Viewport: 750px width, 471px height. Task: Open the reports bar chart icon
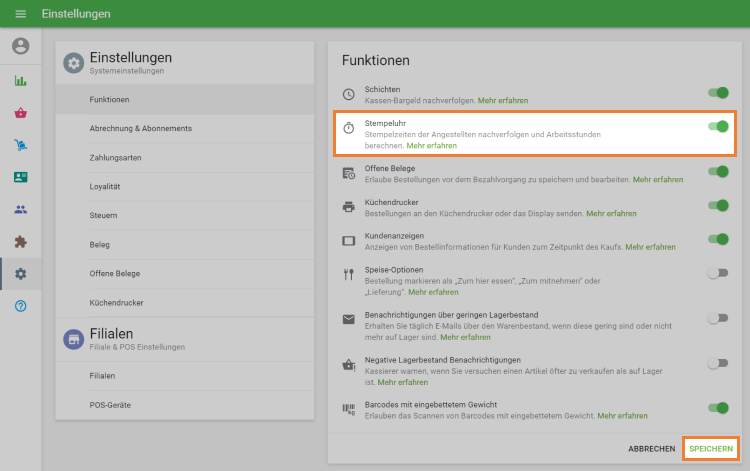tap(20, 81)
